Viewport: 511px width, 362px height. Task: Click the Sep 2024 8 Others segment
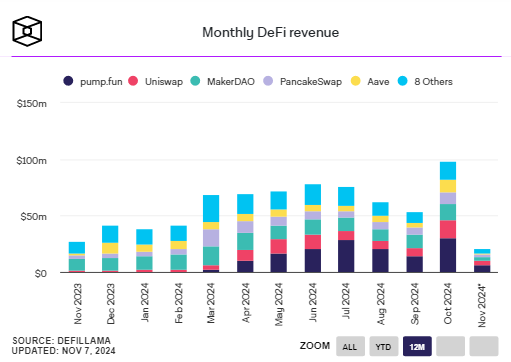click(x=414, y=218)
